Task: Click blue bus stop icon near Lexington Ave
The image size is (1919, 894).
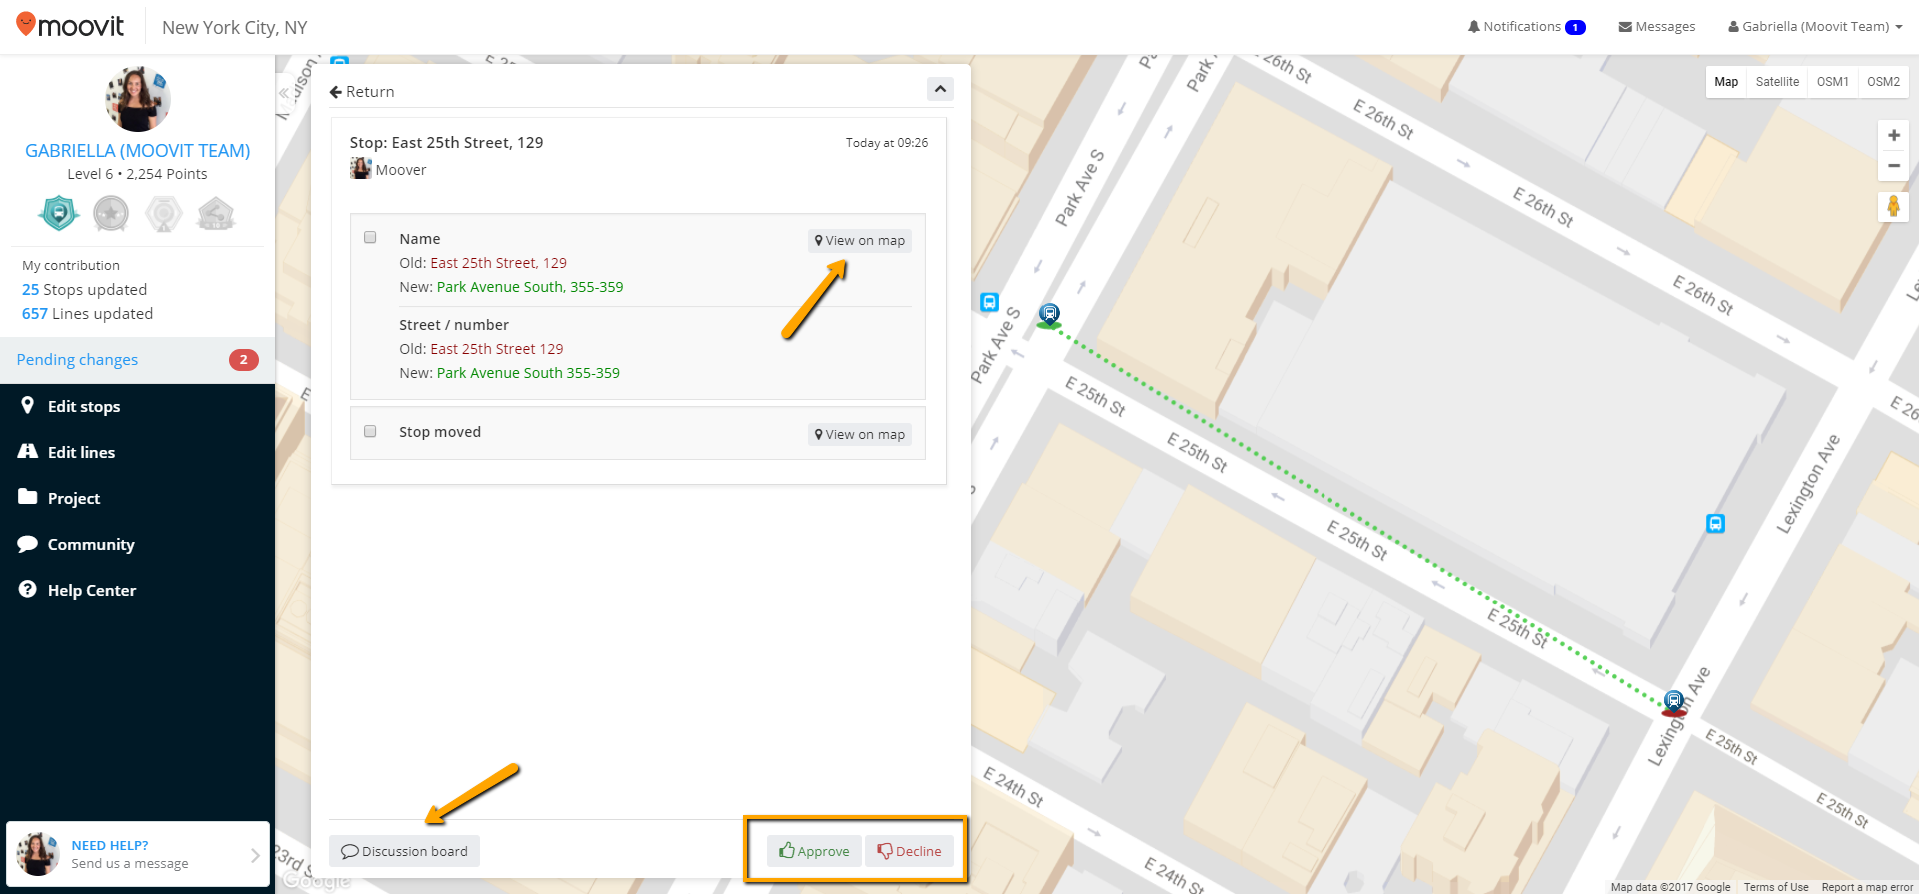Action: pyautogui.click(x=1715, y=523)
